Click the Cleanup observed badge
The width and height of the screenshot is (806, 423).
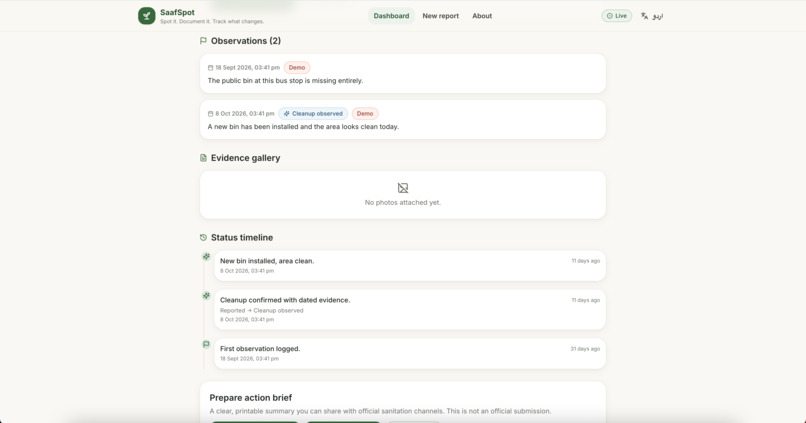[313, 114]
